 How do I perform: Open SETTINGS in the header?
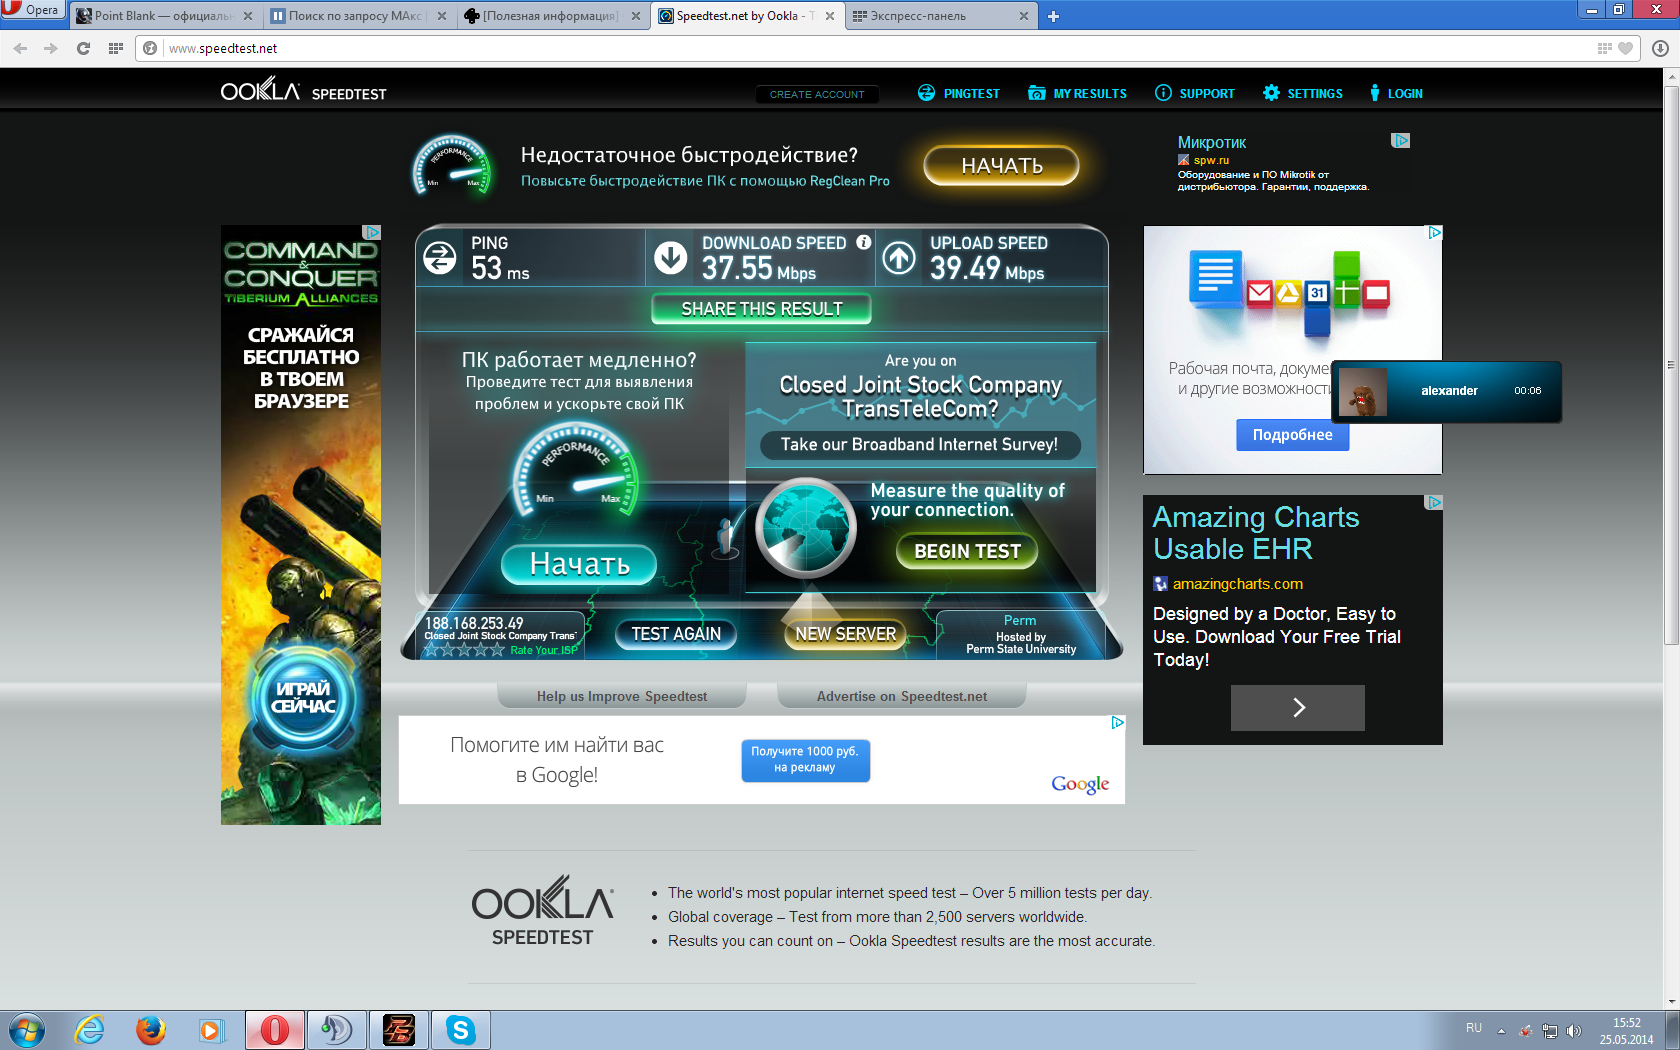click(x=1303, y=93)
